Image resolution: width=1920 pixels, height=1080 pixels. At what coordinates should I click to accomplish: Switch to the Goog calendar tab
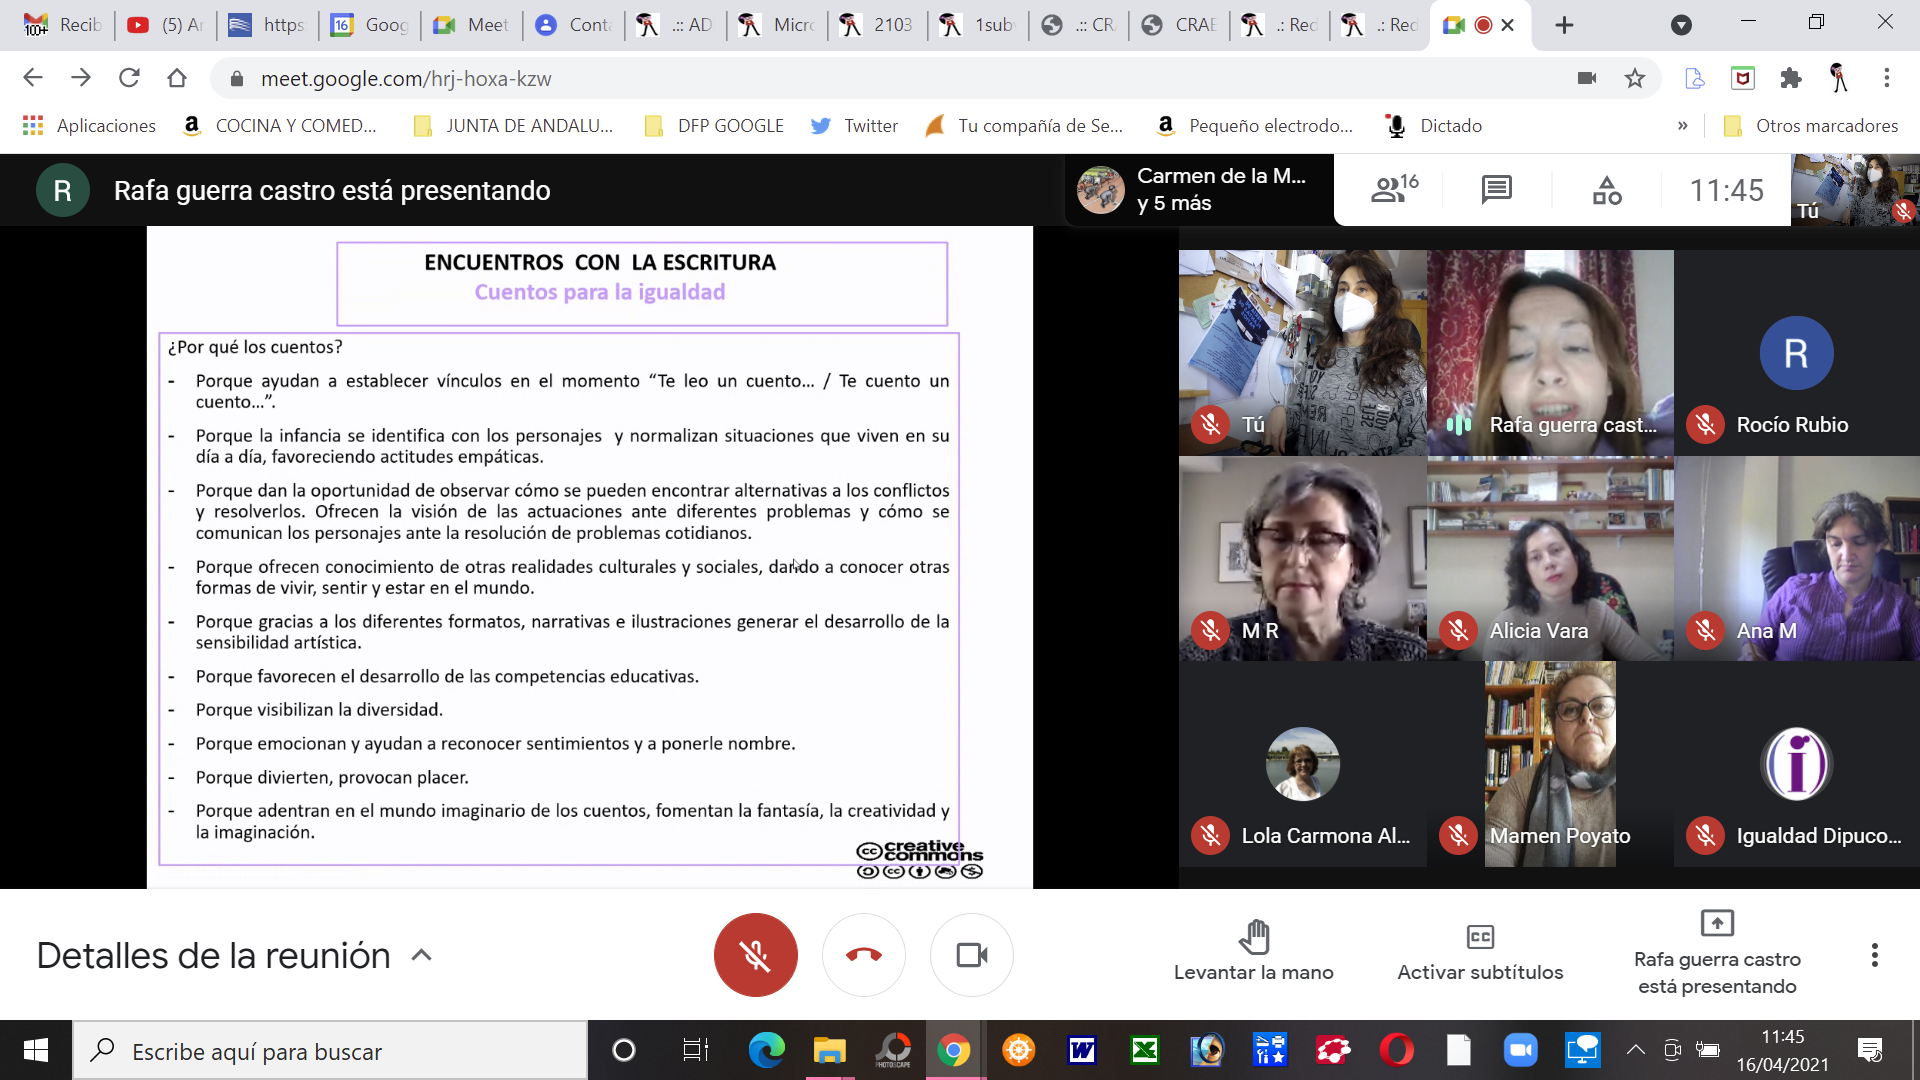point(370,25)
